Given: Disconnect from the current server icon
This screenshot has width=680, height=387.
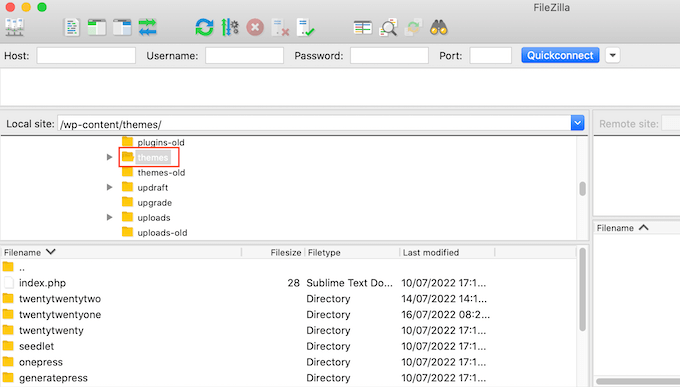Looking at the screenshot, I should tap(280, 28).
